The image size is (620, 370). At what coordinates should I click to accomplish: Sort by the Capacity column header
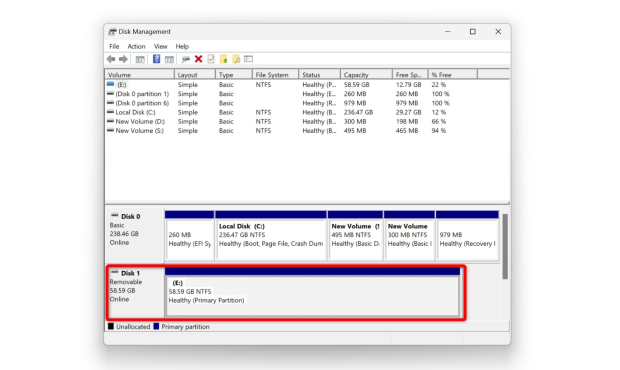point(367,74)
